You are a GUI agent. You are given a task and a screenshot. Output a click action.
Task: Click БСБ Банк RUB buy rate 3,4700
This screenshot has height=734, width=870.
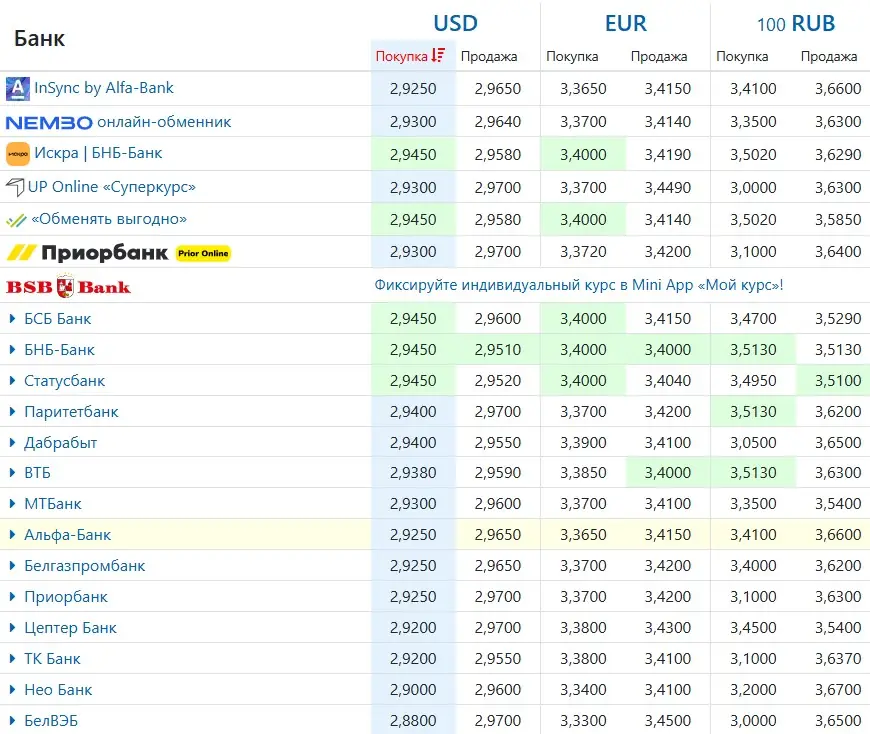click(753, 319)
